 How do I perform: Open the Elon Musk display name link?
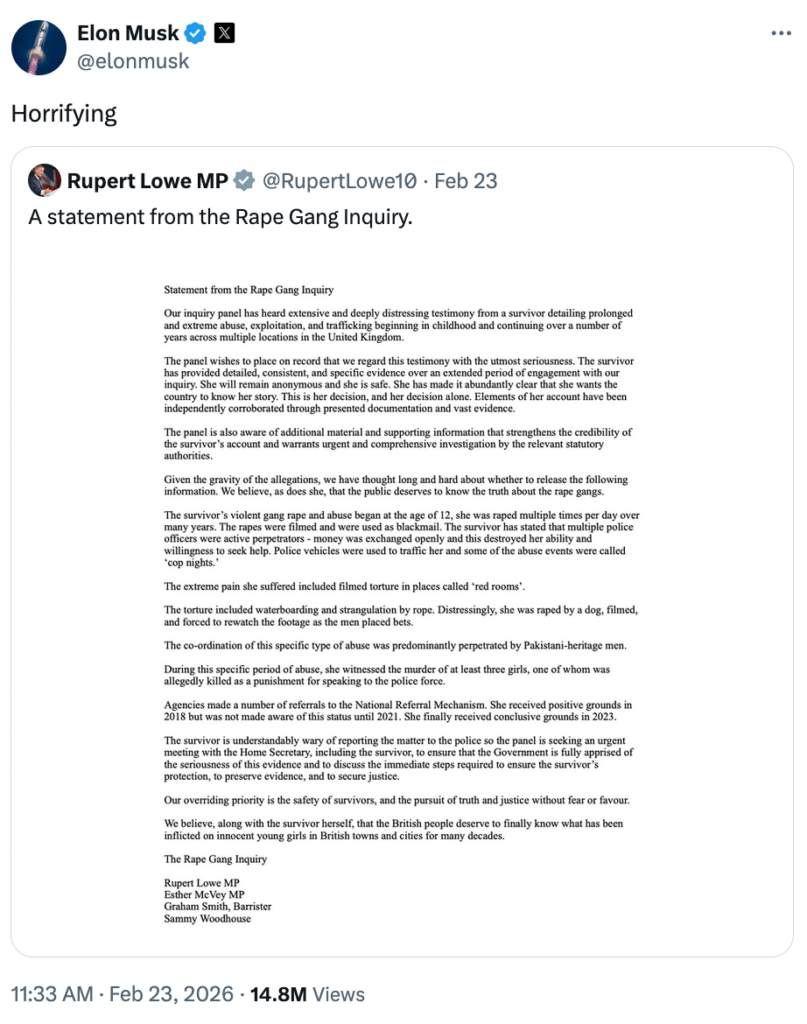[127, 33]
